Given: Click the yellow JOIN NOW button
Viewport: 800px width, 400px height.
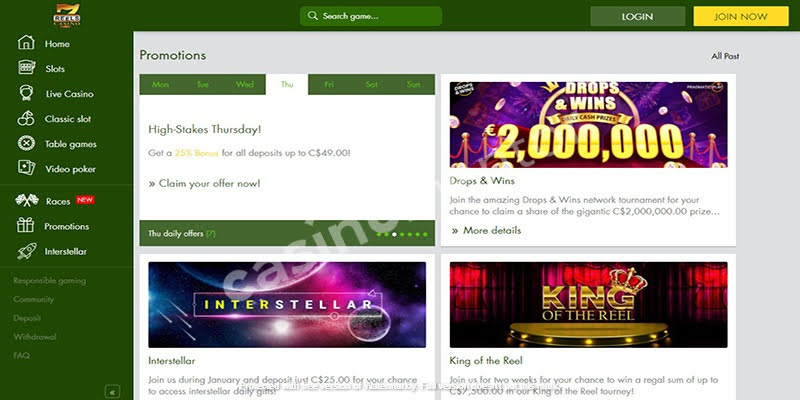Looking at the screenshot, I should [741, 16].
